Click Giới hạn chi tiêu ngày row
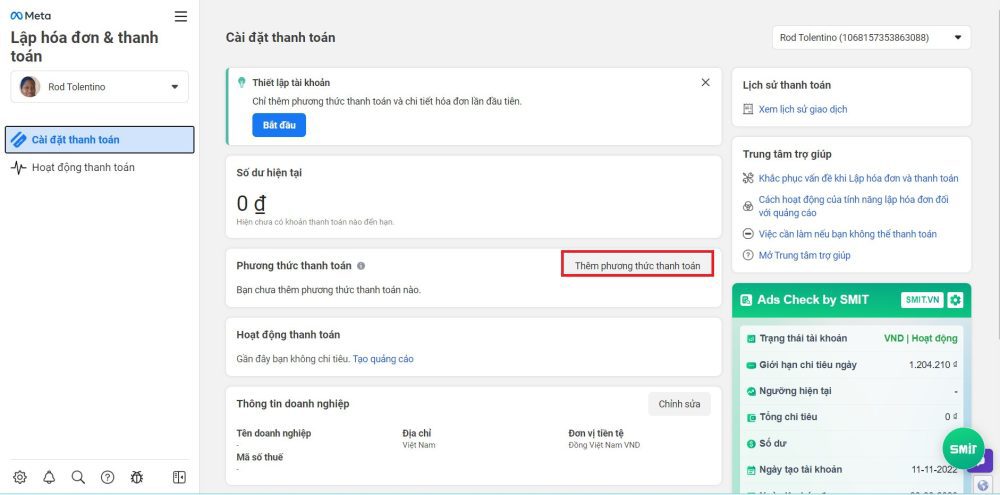1000x495 pixels. tap(852, 365)
